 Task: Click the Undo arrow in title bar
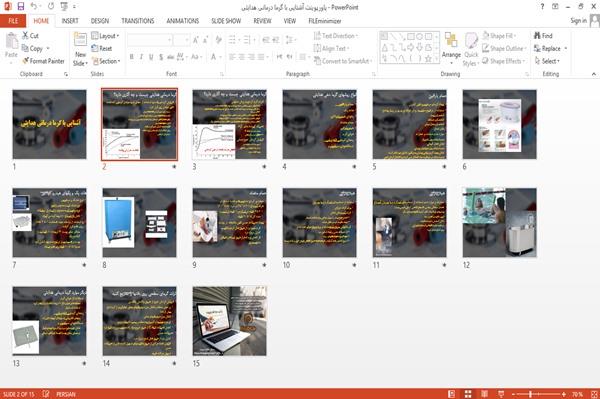tap(34, 7)
